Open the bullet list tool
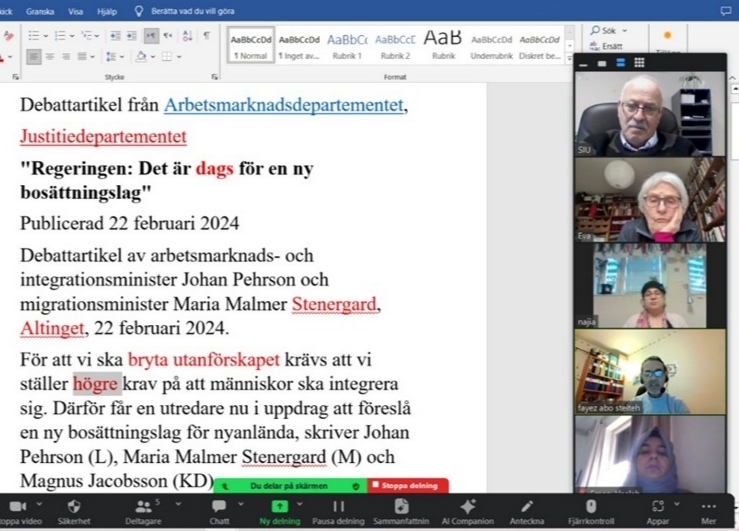Screen dimensions: 739x531 tap(33, 35)
